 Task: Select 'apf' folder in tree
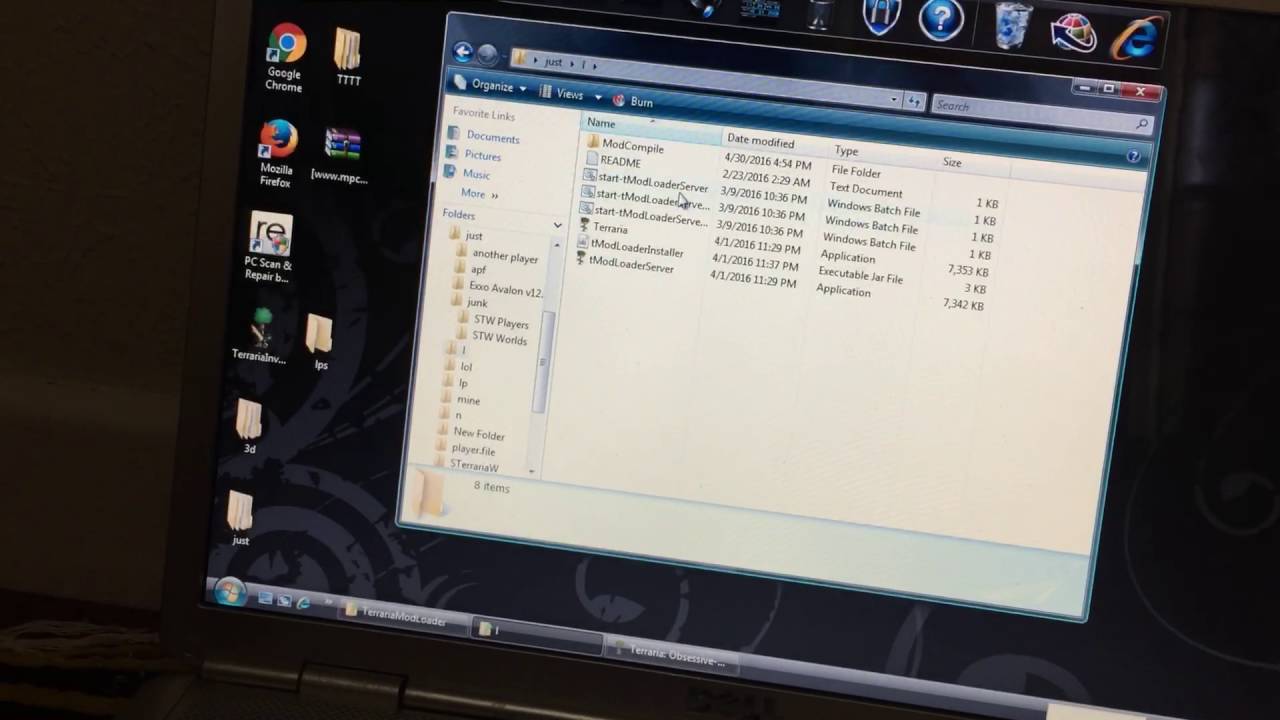click(x=471, y=270)
